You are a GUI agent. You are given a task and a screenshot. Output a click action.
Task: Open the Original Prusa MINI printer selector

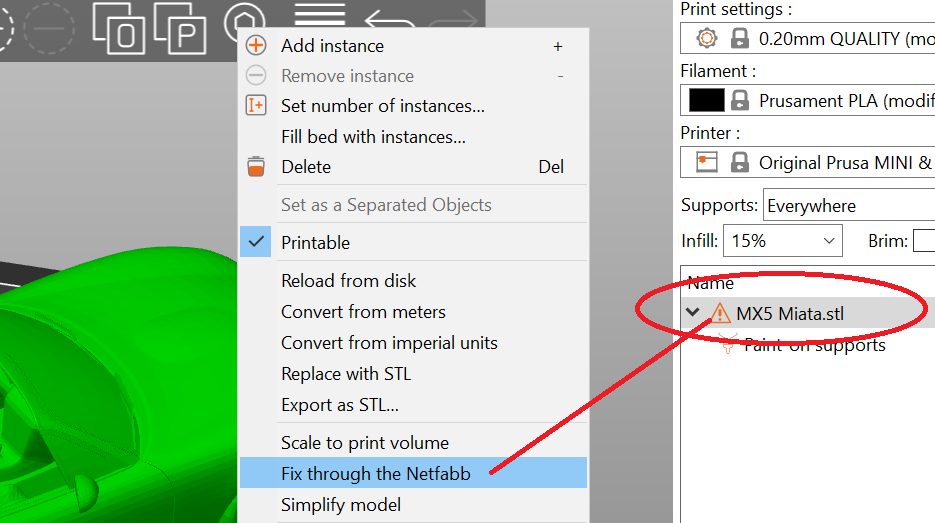point(845,162)
